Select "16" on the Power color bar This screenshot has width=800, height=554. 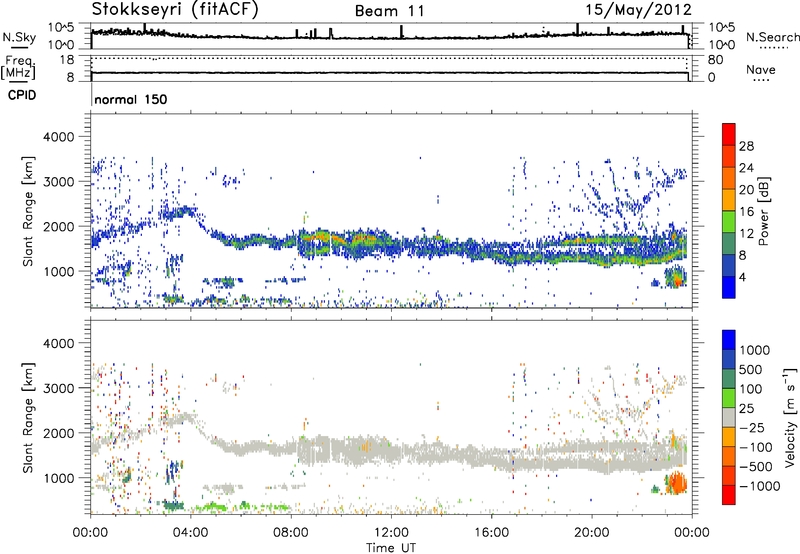pyautogui.click(x=746, y=212)
